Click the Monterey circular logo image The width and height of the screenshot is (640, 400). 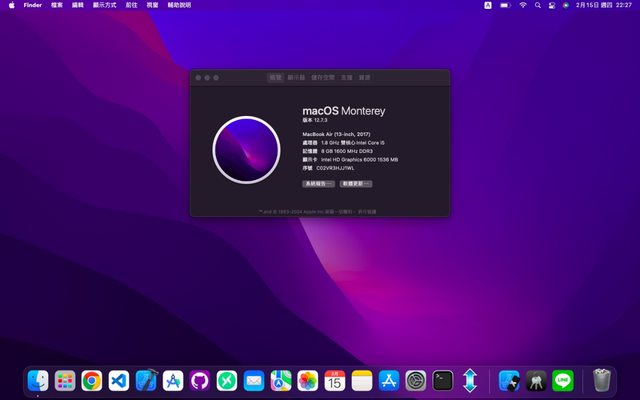tap(246, 150)
